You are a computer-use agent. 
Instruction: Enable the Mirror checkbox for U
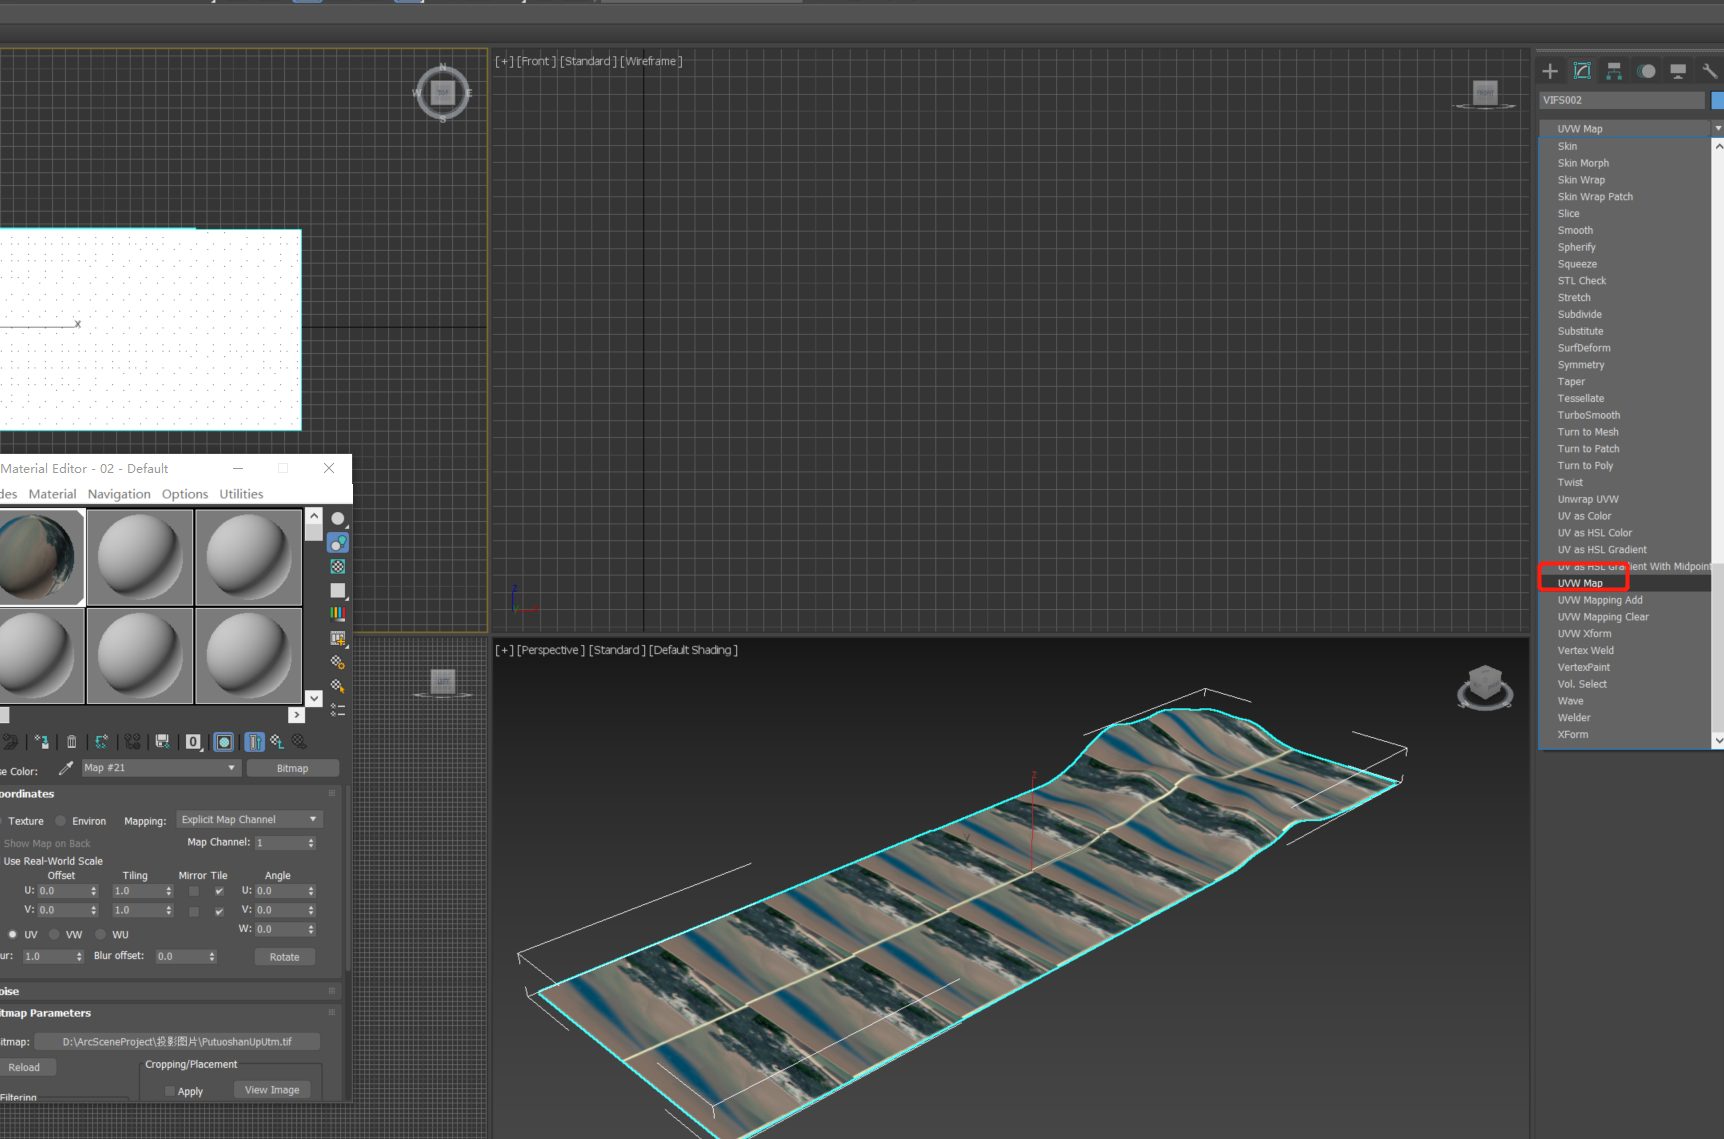click(193, 892)
